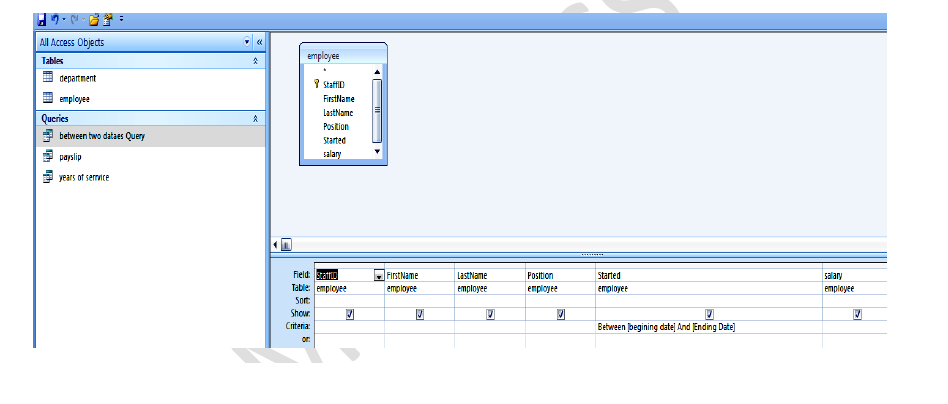948x404 pixels.
Task: Toggle Show checkbox for salary column
Action: [857, 313]
